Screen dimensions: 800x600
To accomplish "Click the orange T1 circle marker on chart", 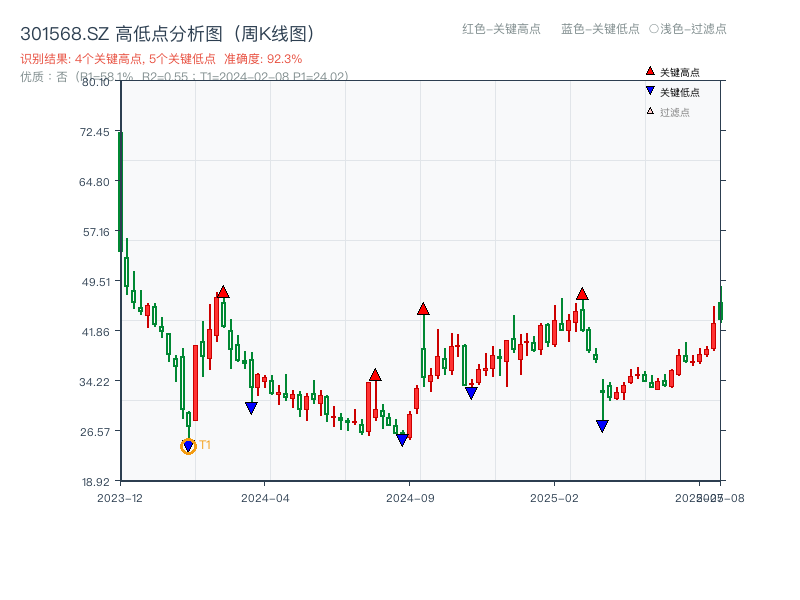I will tap(188, 446).
